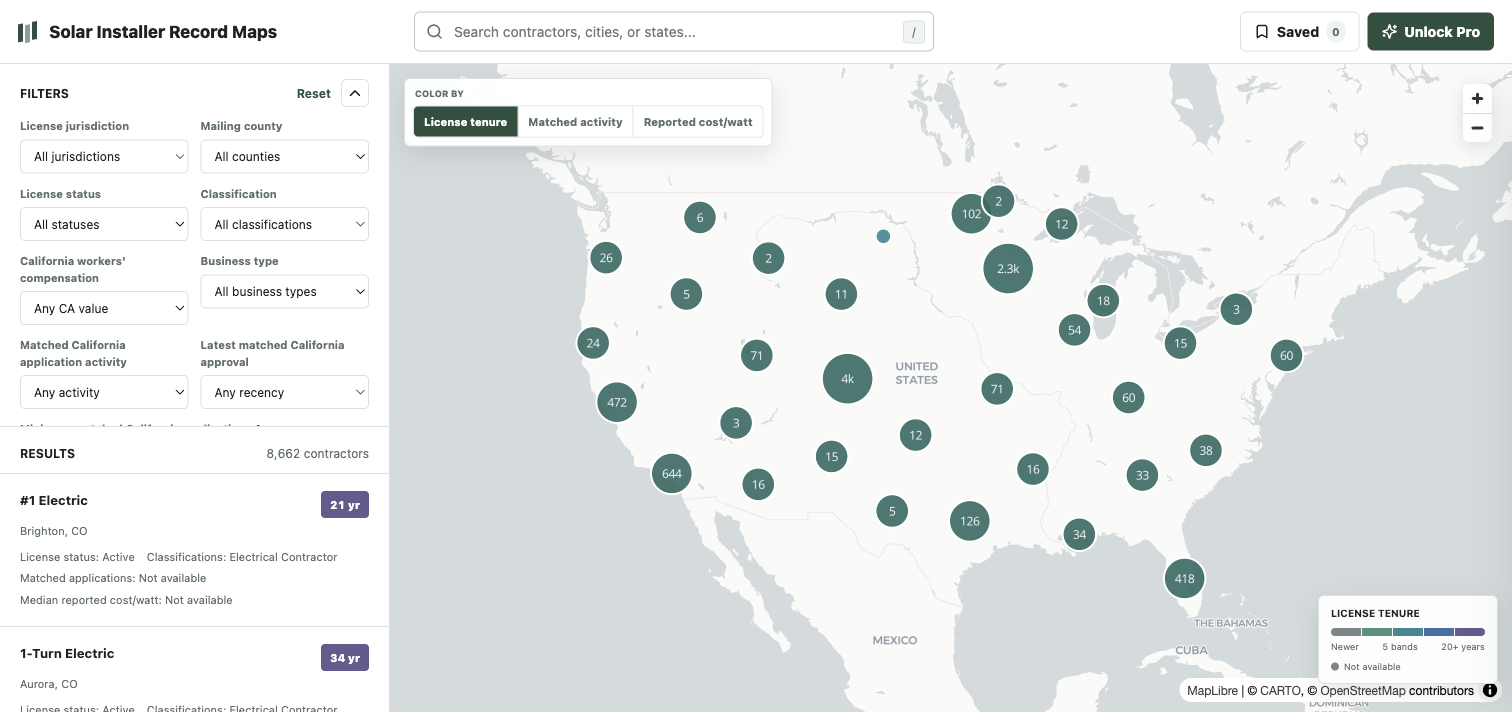Click the 4k cluster marker
This screenshot has height=712, width=1512.
pos(847,379)
